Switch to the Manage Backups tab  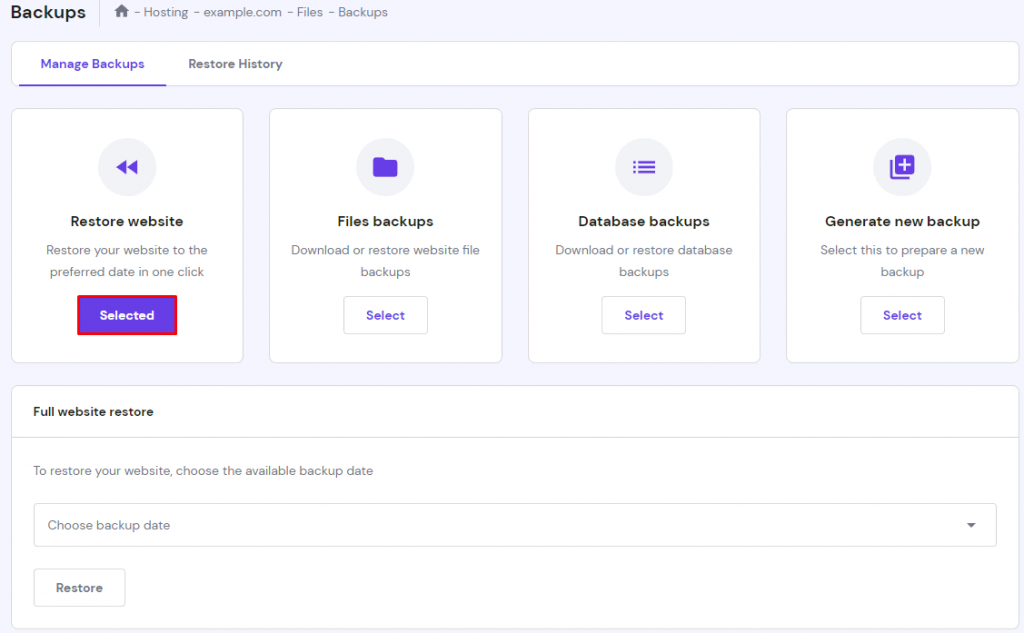pos(92,64)
